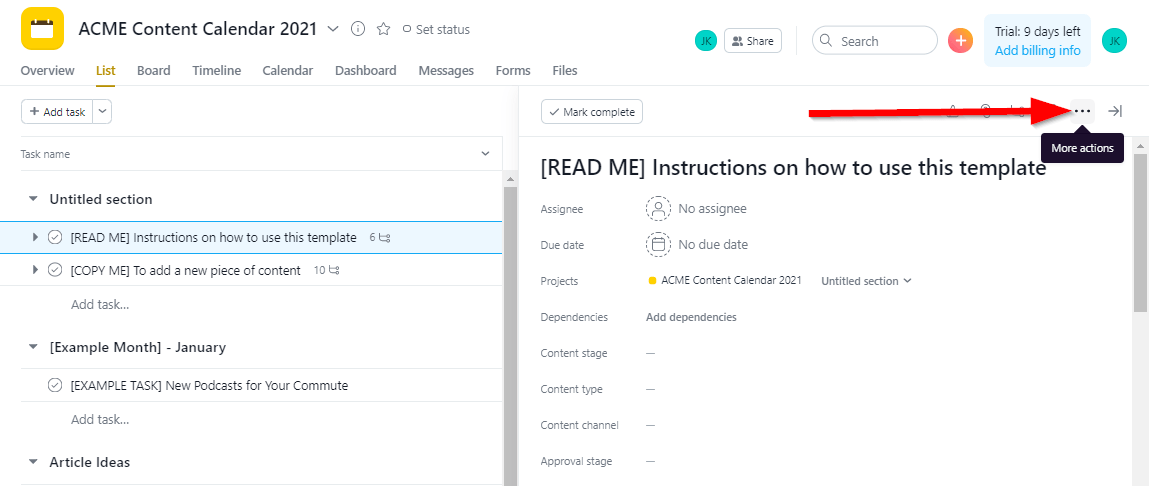Click the READ ME task title heading
This screenshot has height=486, width=1149.
793,169
